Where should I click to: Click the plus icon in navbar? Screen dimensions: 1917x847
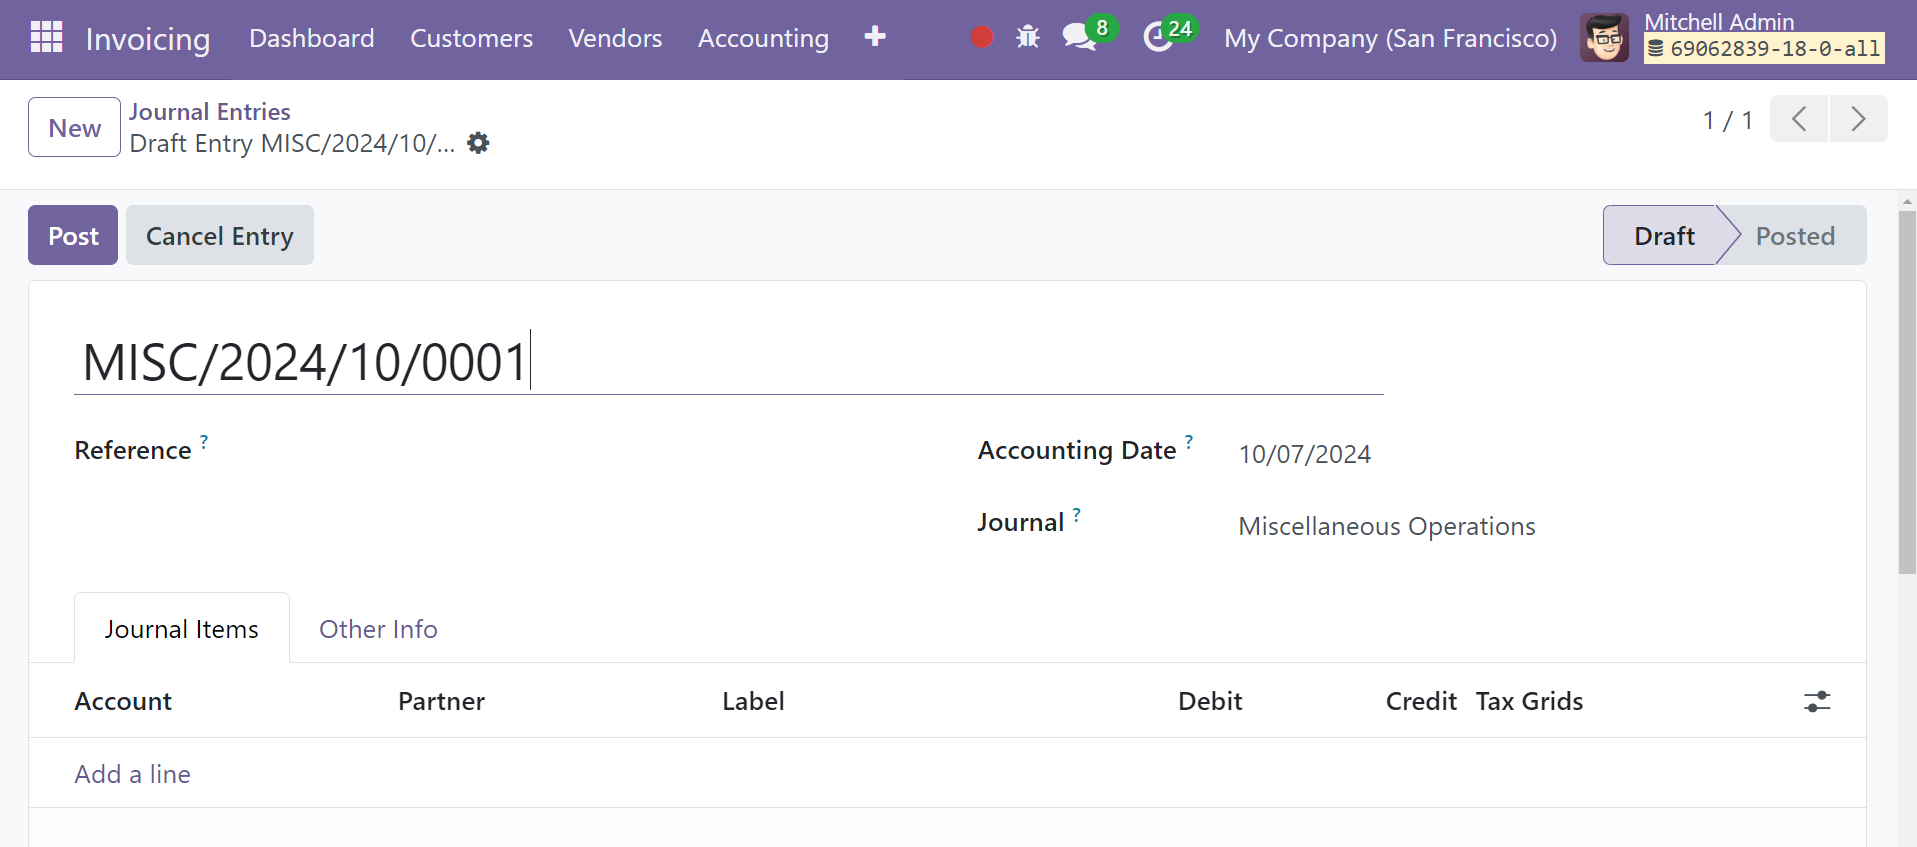click(x=875, y=37)
